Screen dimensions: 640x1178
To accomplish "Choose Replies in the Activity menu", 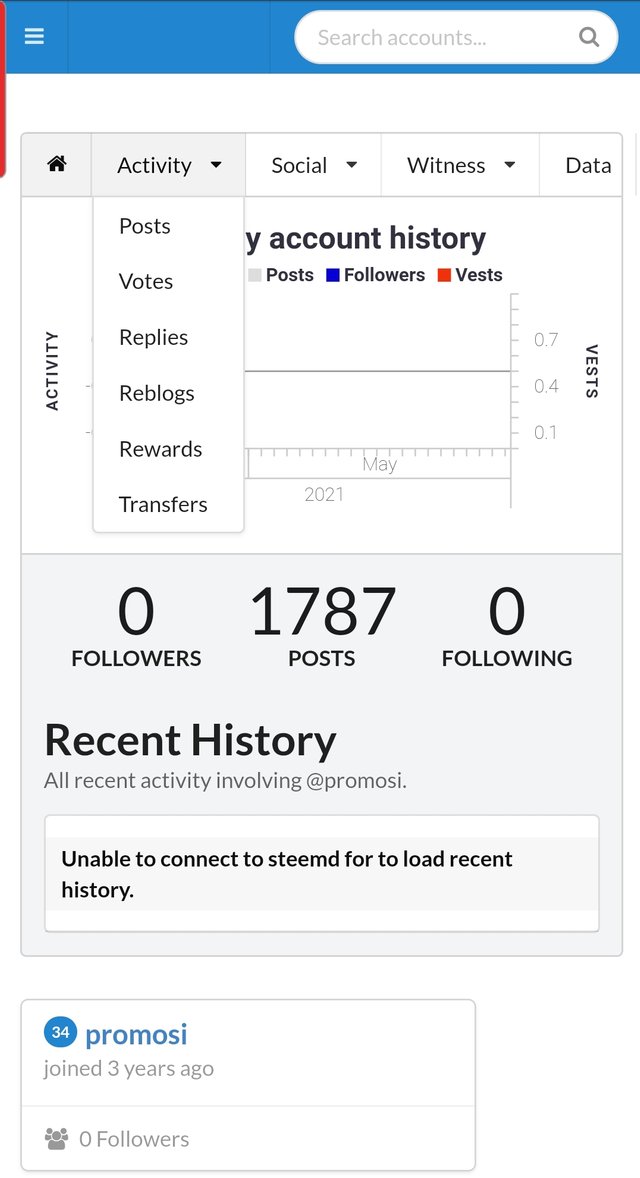I will pyautogui.click(x=153, y=338).
